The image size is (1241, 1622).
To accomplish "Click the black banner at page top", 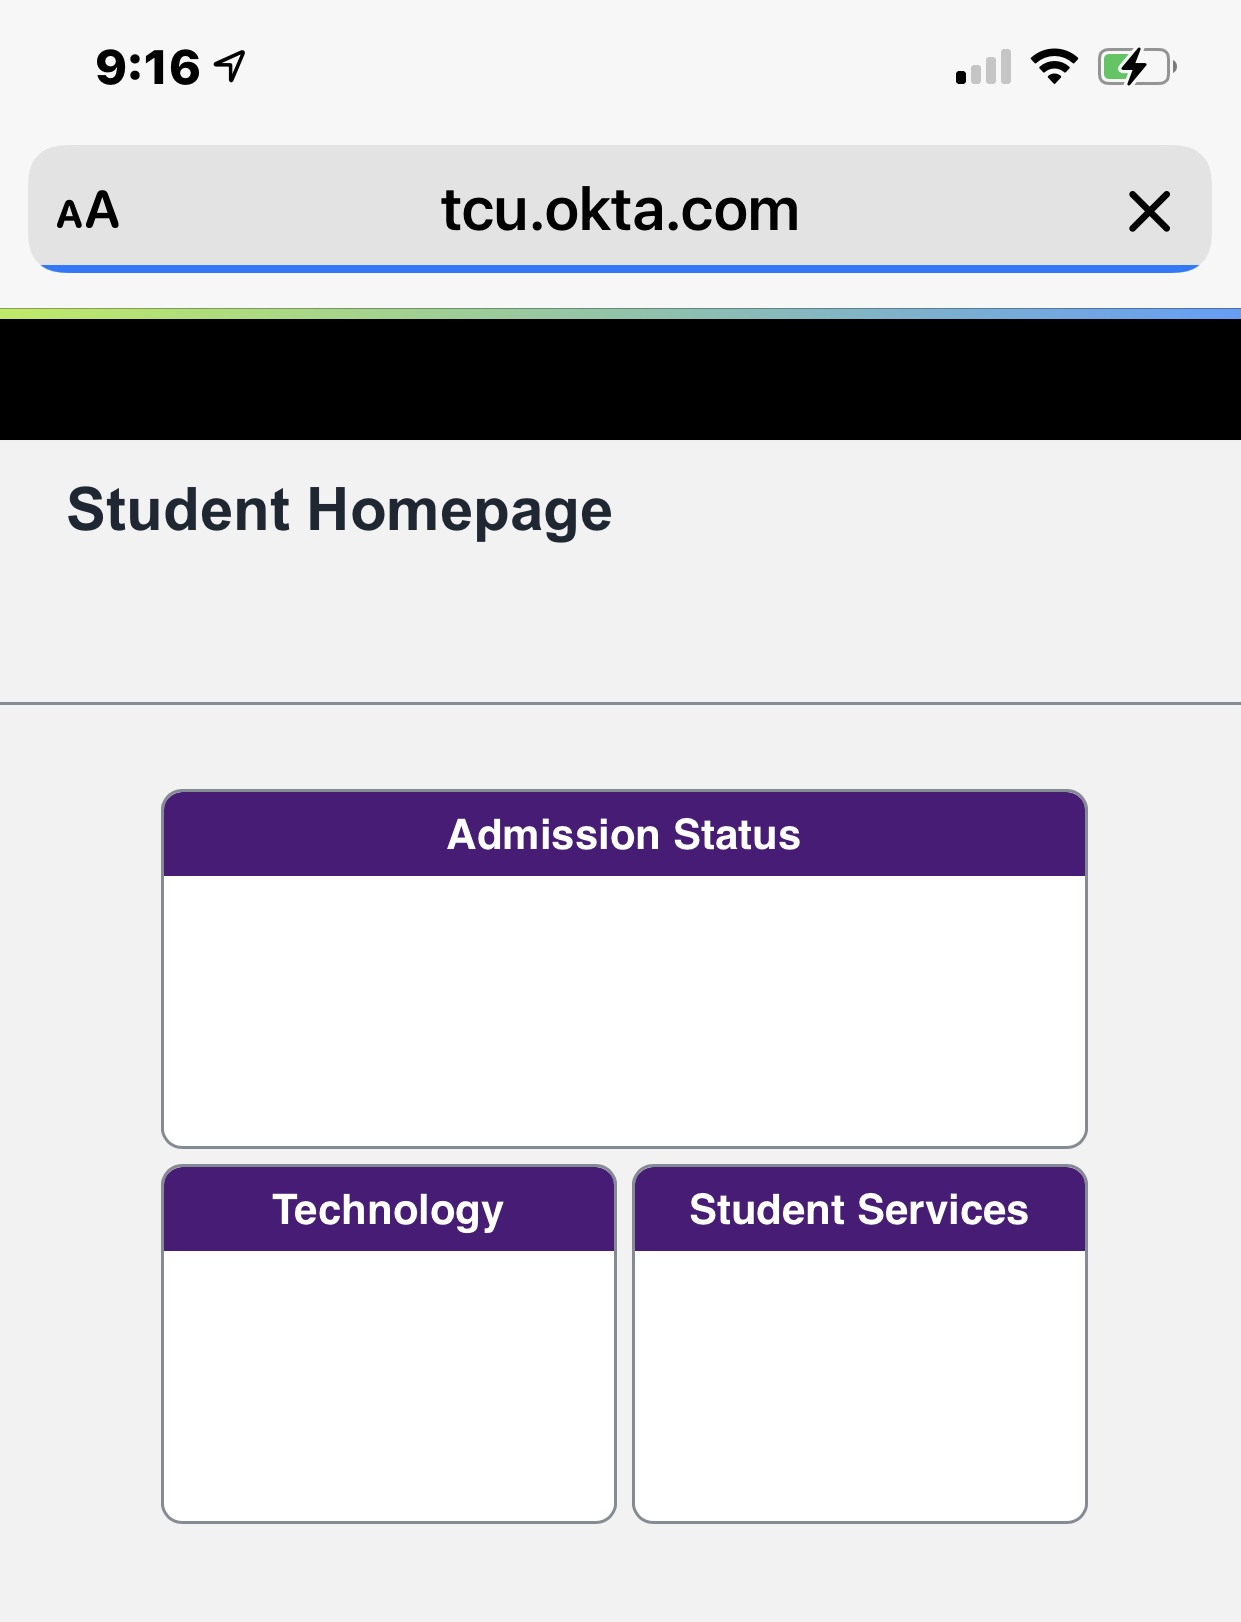I will pyautogui.click(x=620, y=379).
